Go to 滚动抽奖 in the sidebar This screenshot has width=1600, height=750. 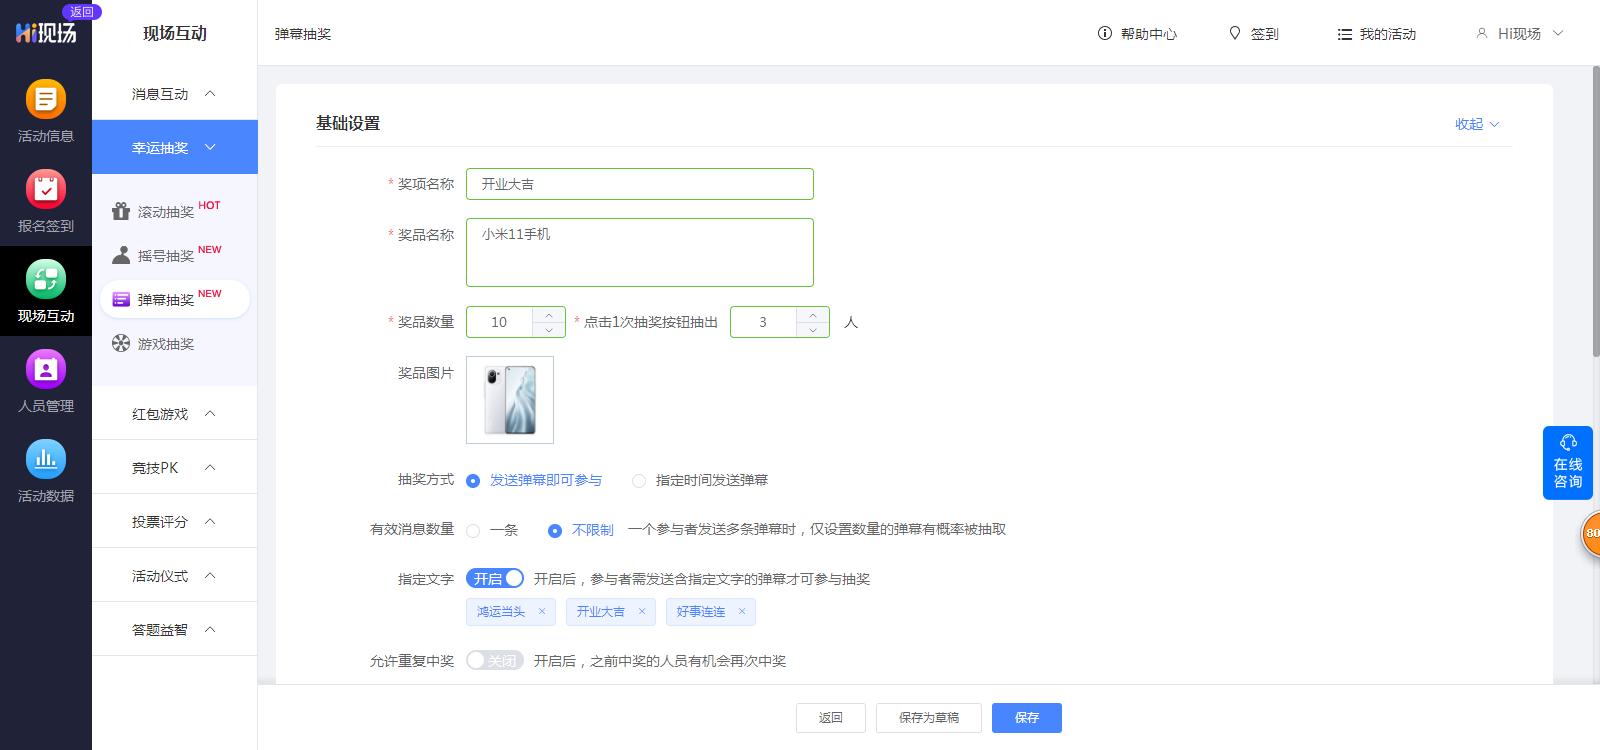(166, 212)
